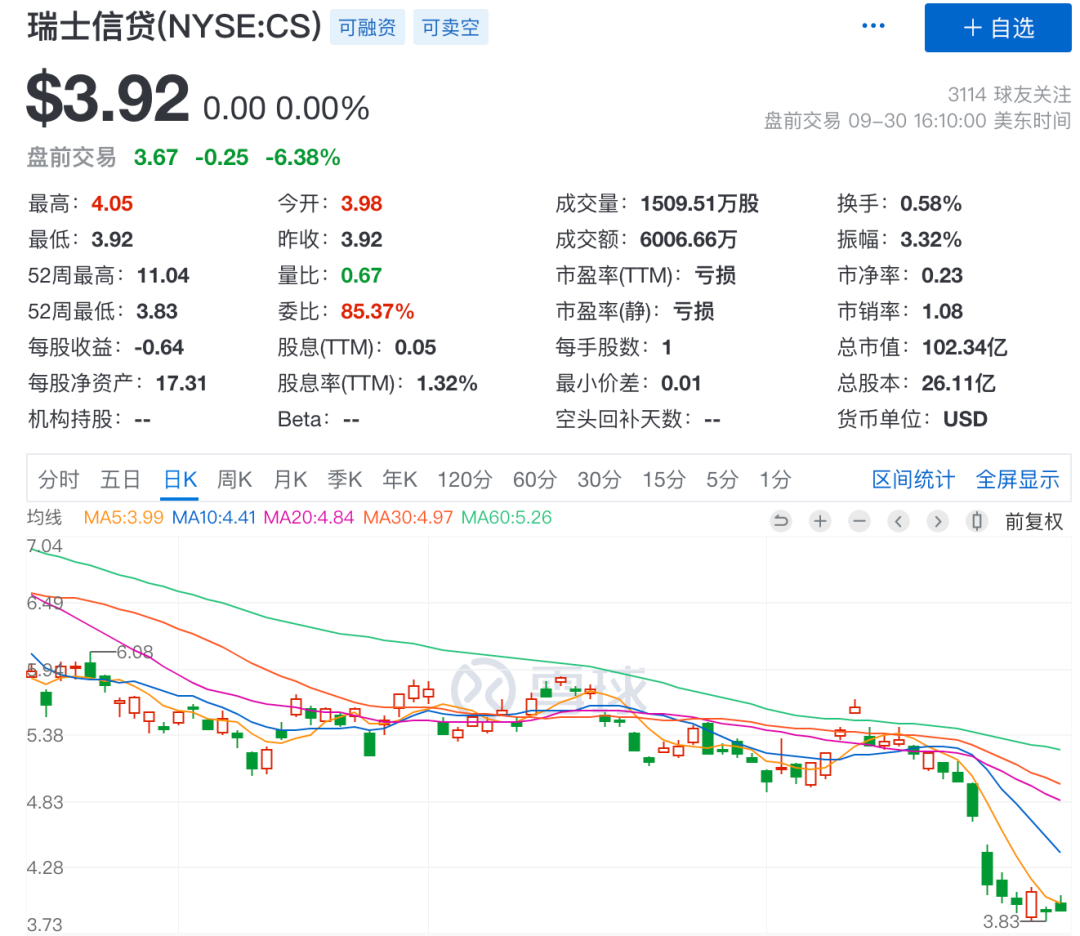Click the 3114 球友关注 followers text
Viewport: 1080px width, 936px height.
1009,94
